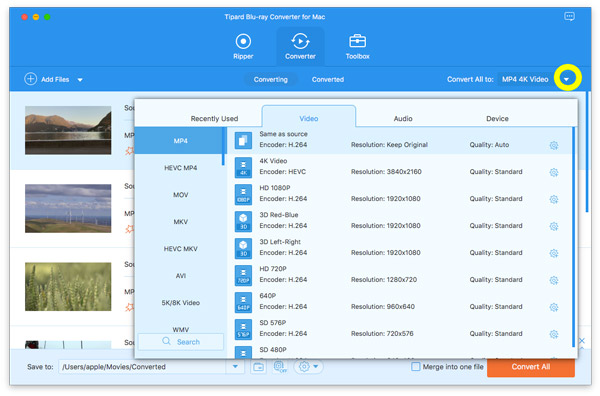Select the wind turbines video thumbnail
Screen dimensions: 600x396
(x=68, y=208)
